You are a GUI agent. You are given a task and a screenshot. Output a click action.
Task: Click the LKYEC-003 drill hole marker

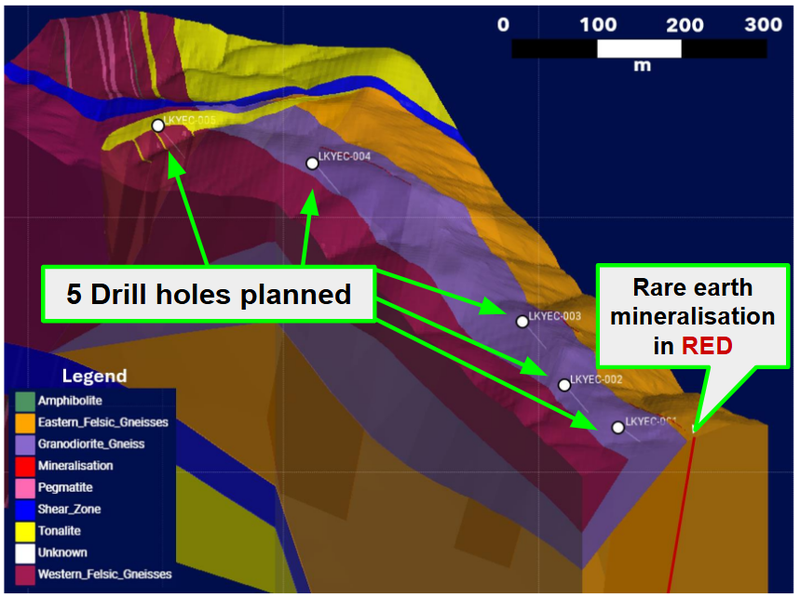[x=521, y=321]
